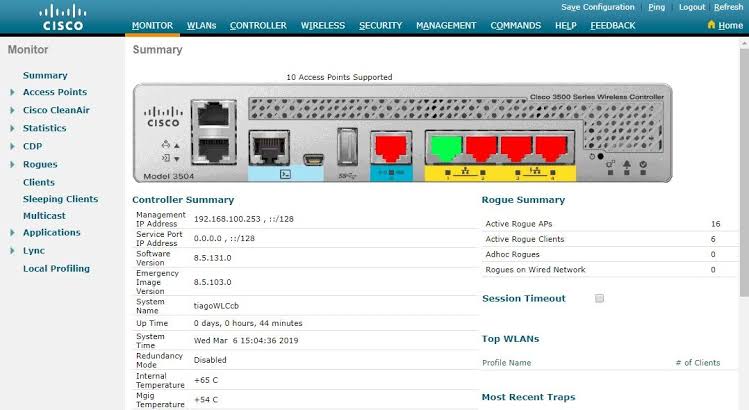Click the RJ45 console port on controller
Image resolution: width=749 pixels, height=410 pixels.
pyautogui.click(x=269, y=148)
